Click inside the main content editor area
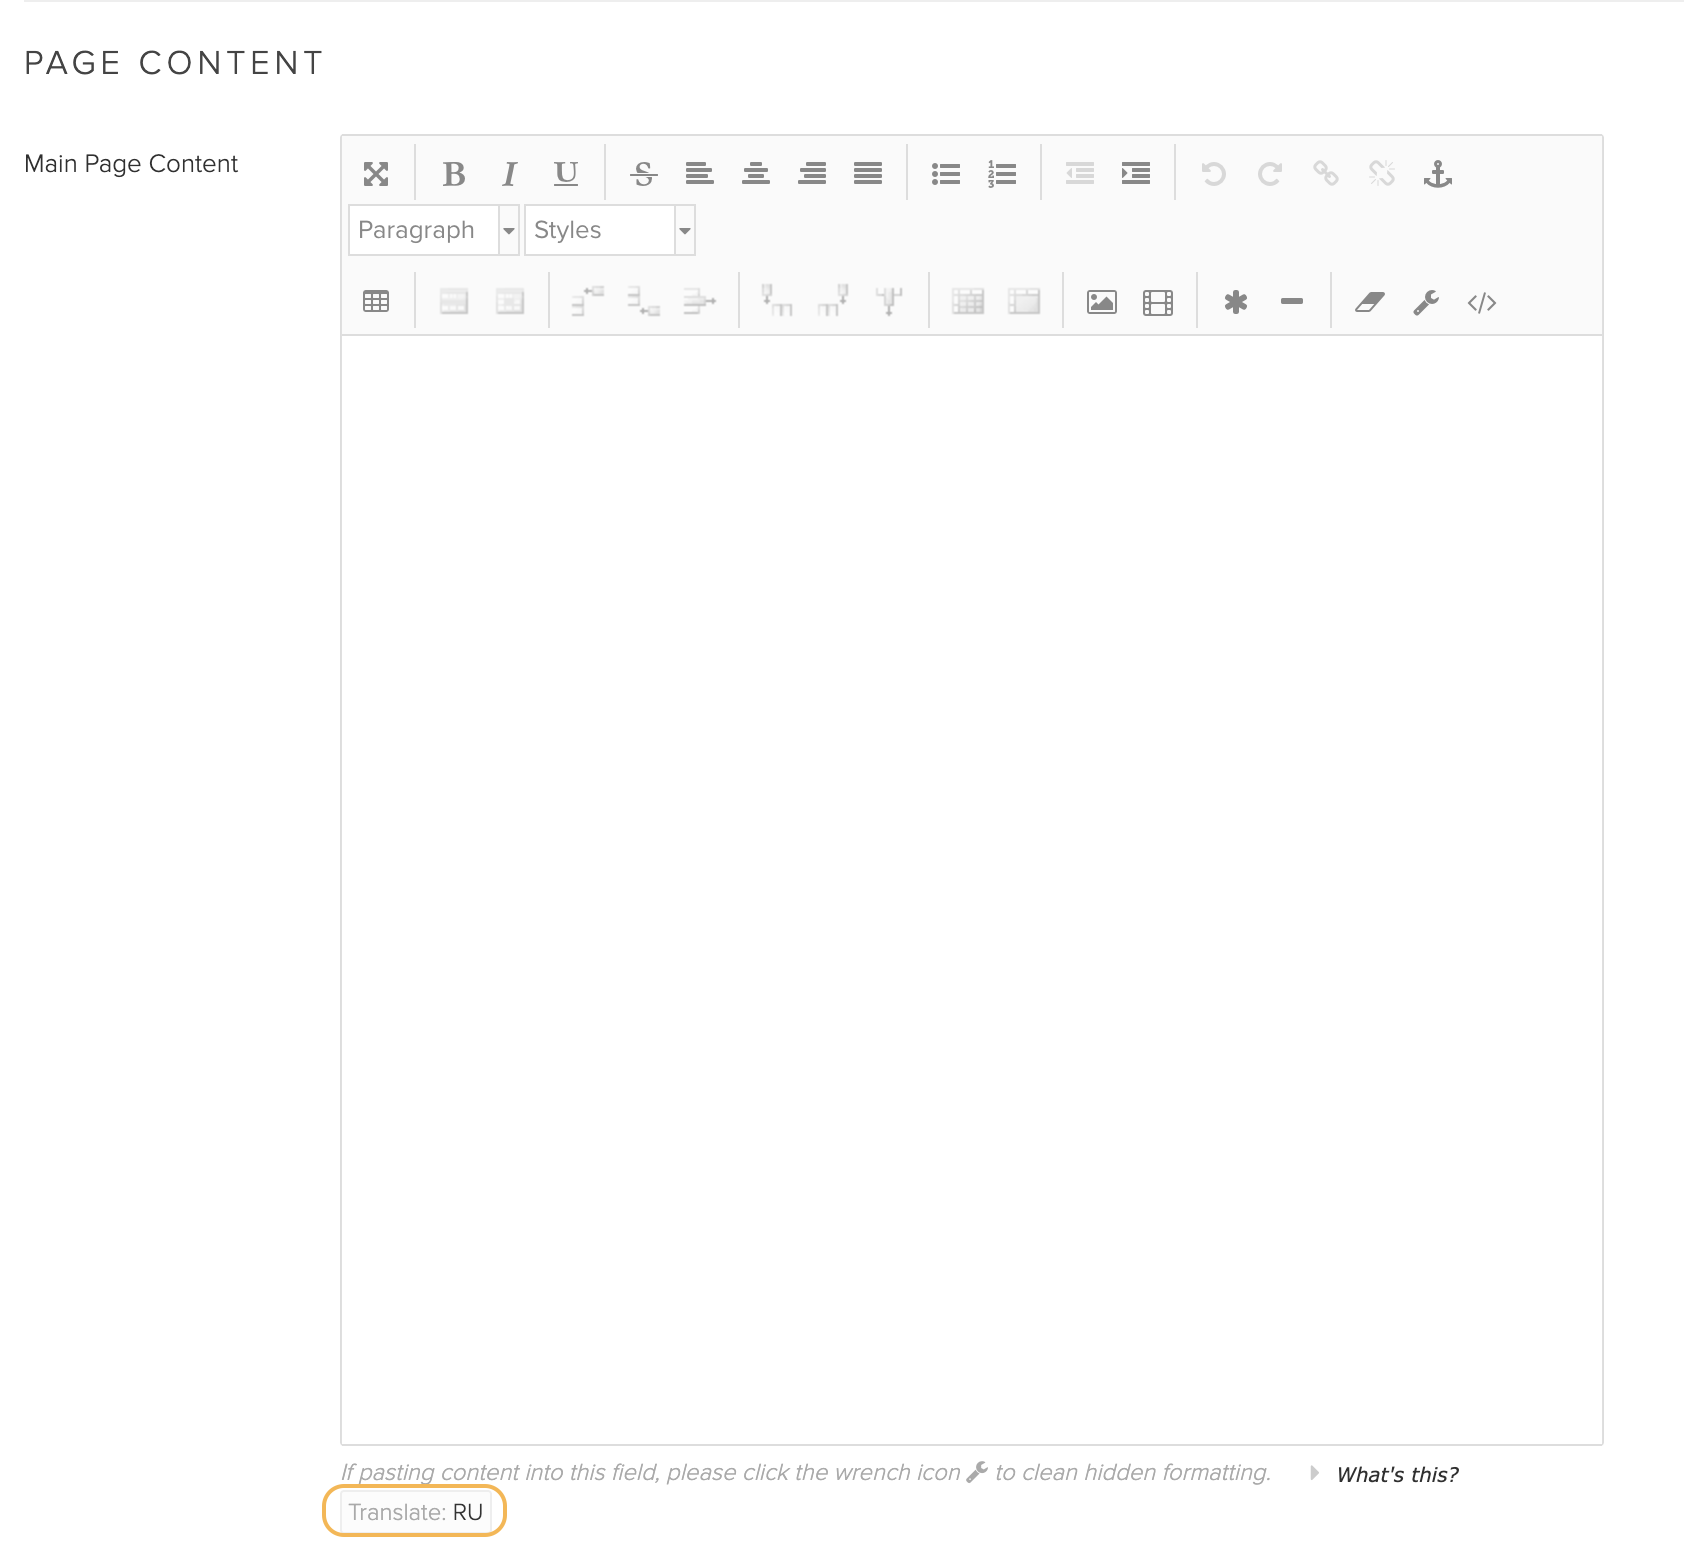 tap(972, 890)
